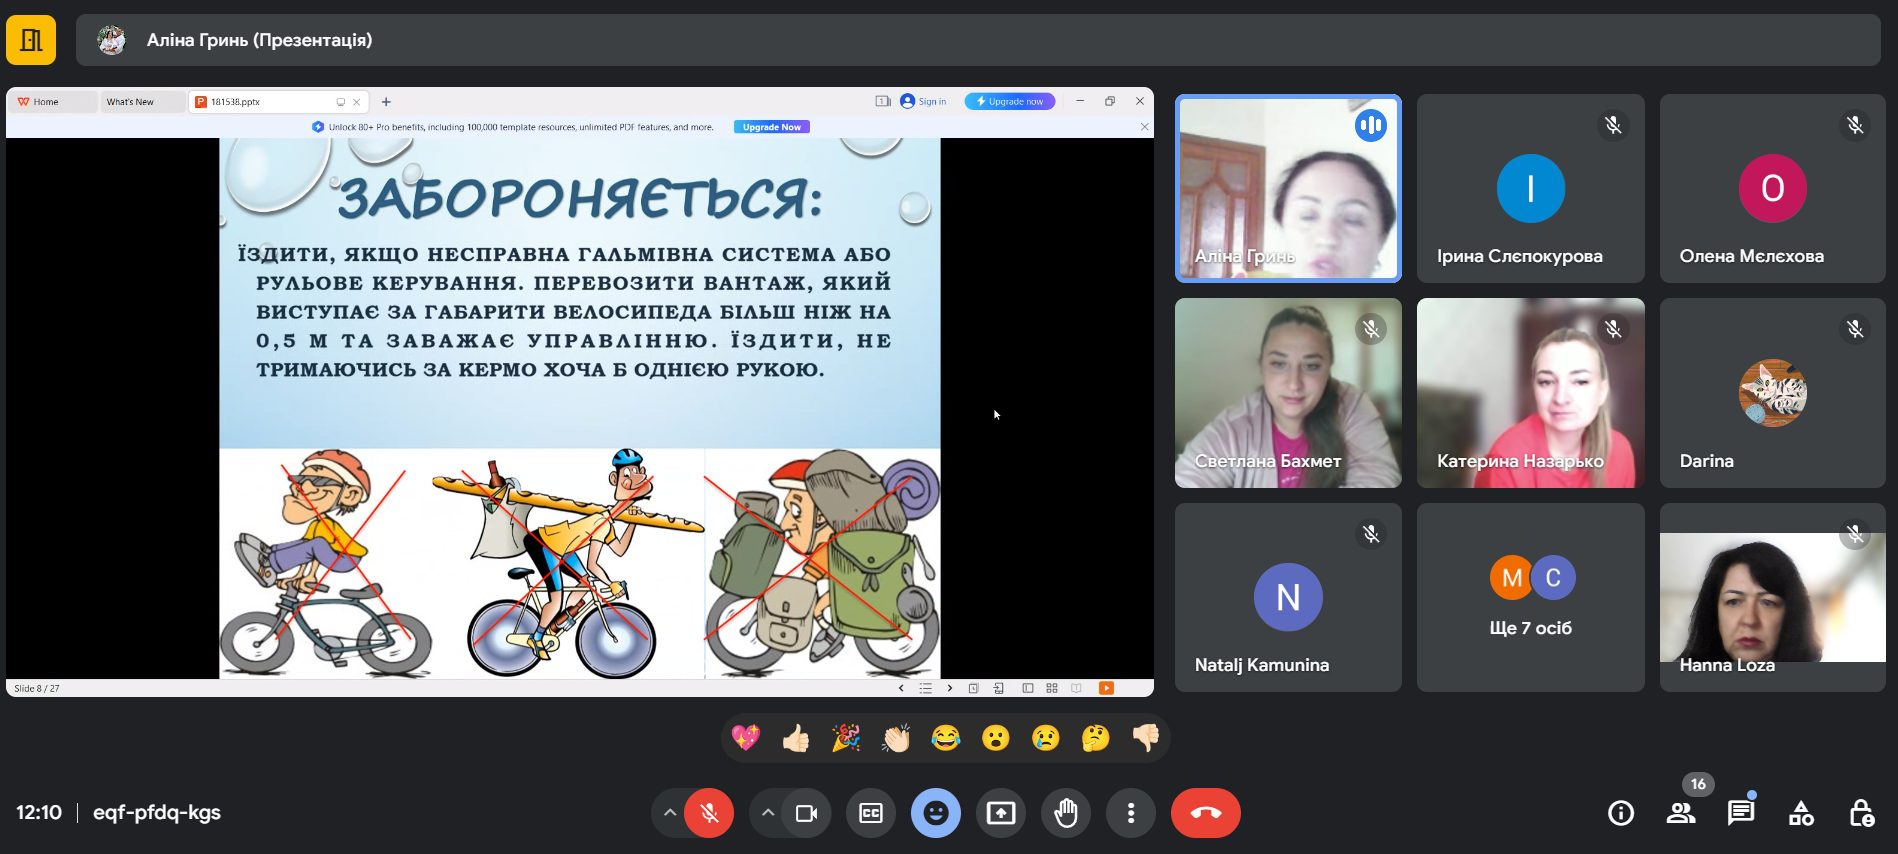Open more options three-dot menu

(1131, 813)
